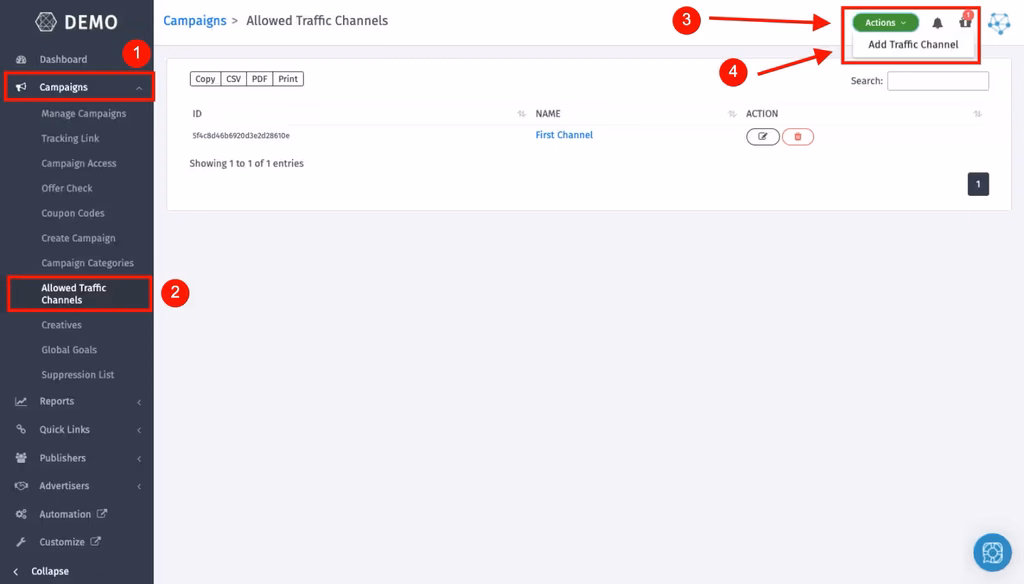Image resolution: width=1024 pixels, height=584 pixels.
Task: Click the Reports chart icon
Action: [22, 401]
